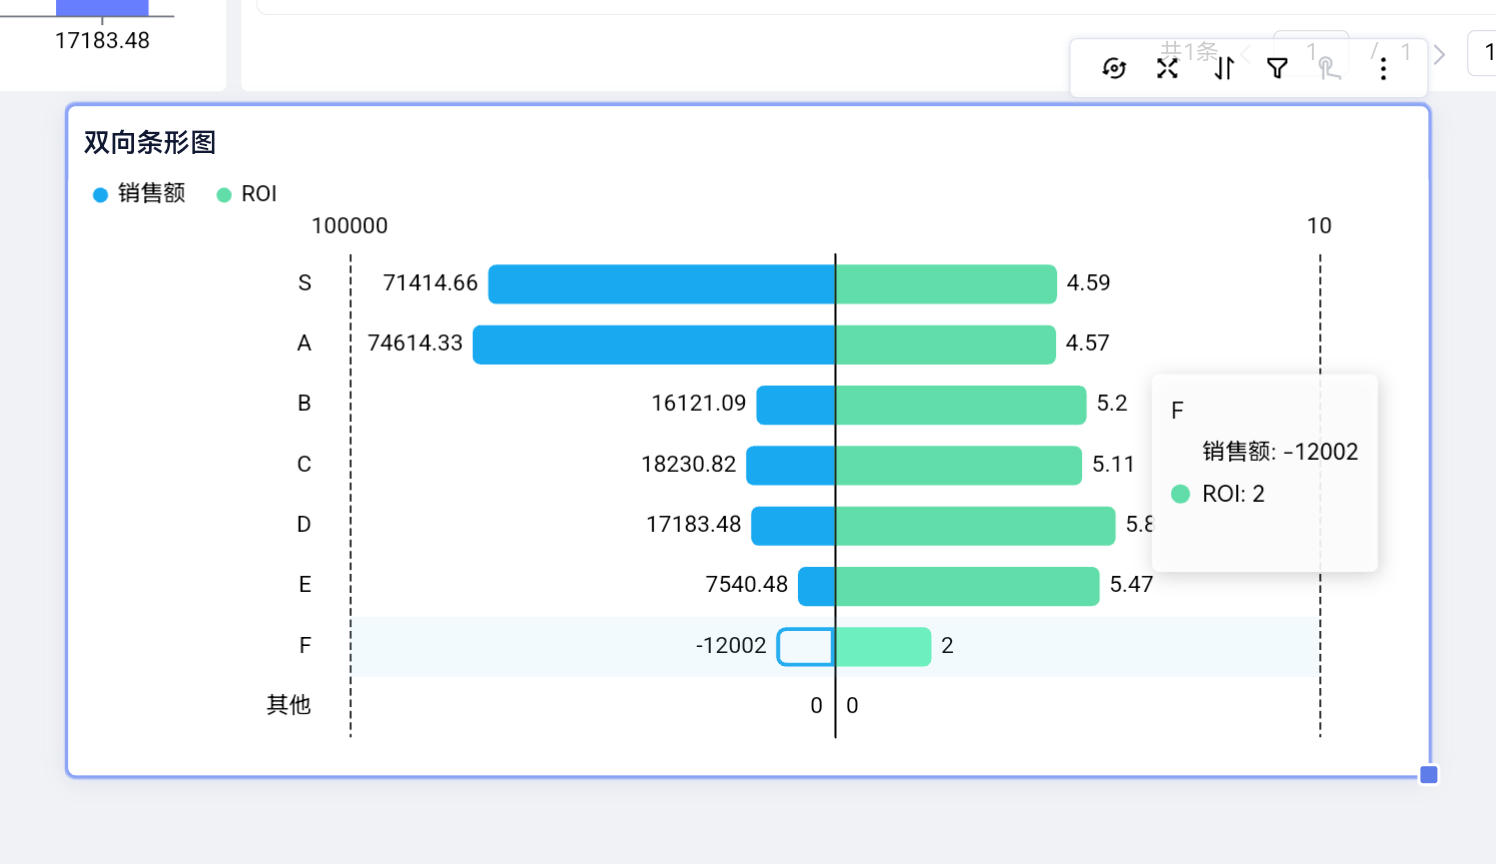The image size is (1496, 864).
Task: Open the chart in fullscreen with expand-arrows icon
Action: (x=1167, y=68)
